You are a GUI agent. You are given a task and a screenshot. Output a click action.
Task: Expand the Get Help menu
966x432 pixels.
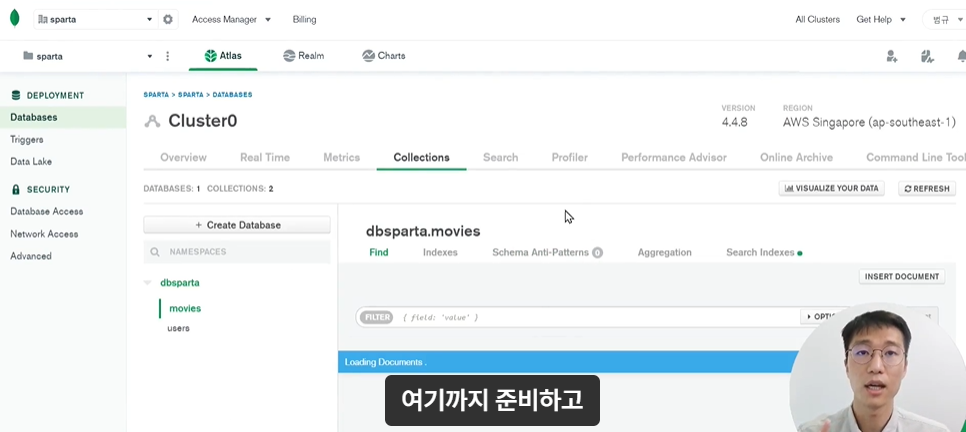click(881, 19)
